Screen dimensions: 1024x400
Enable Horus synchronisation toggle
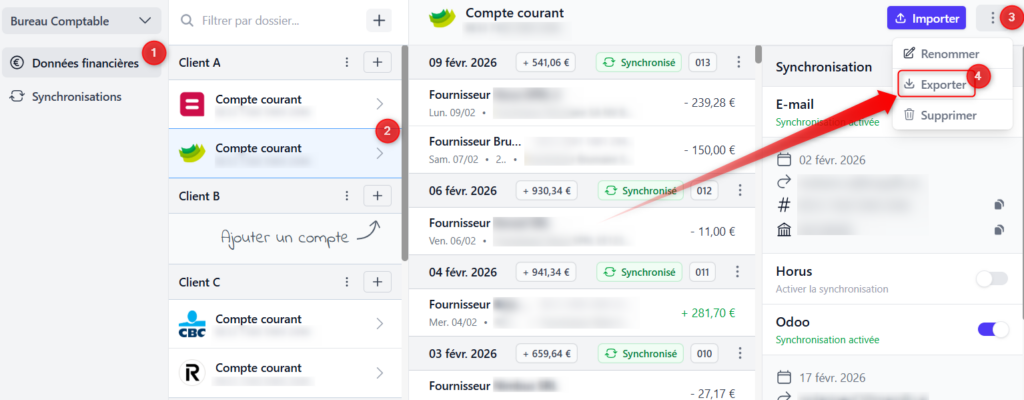[991, 279]
